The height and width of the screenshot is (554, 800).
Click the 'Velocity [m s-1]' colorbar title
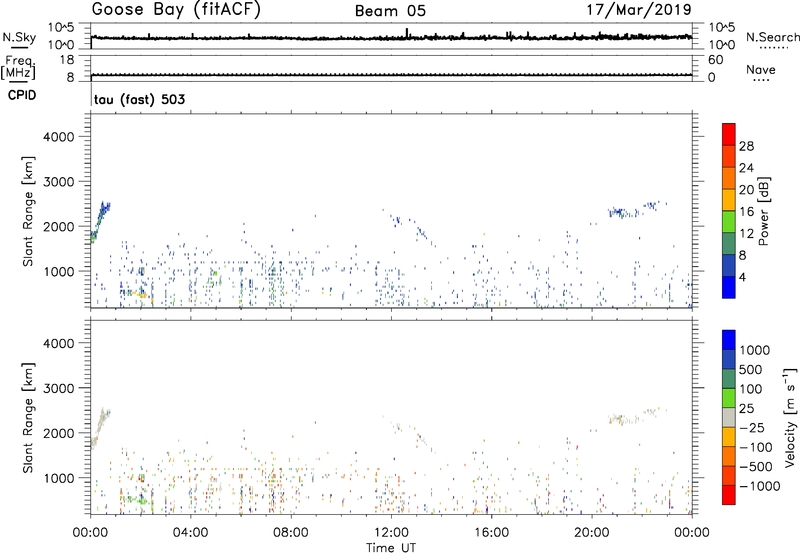pos(790,417)
